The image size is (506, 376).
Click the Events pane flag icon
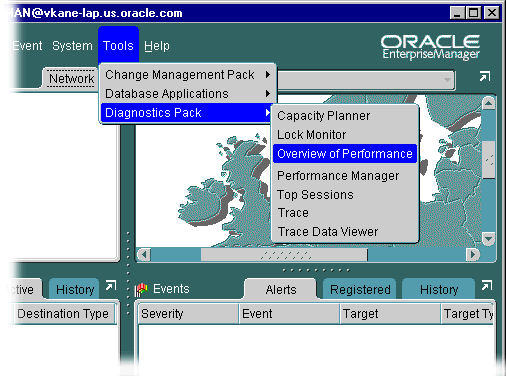pos(141,290)
